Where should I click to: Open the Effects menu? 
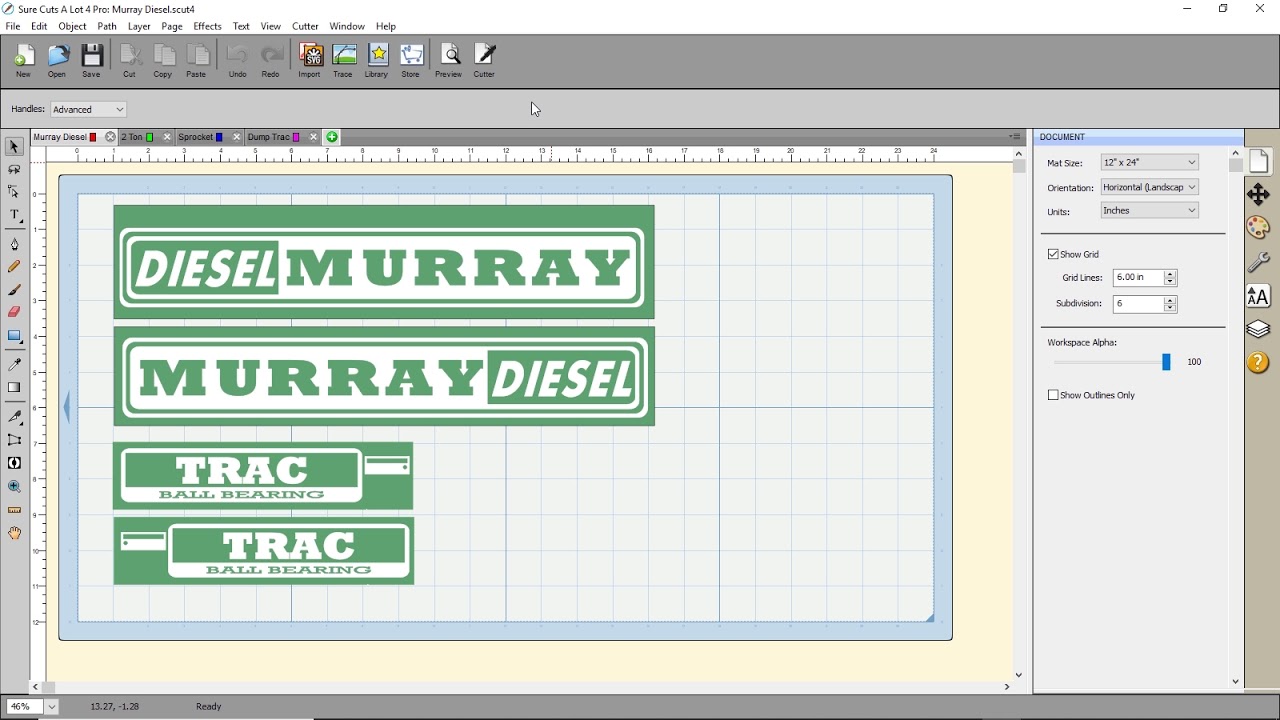(x=208, y=26)
